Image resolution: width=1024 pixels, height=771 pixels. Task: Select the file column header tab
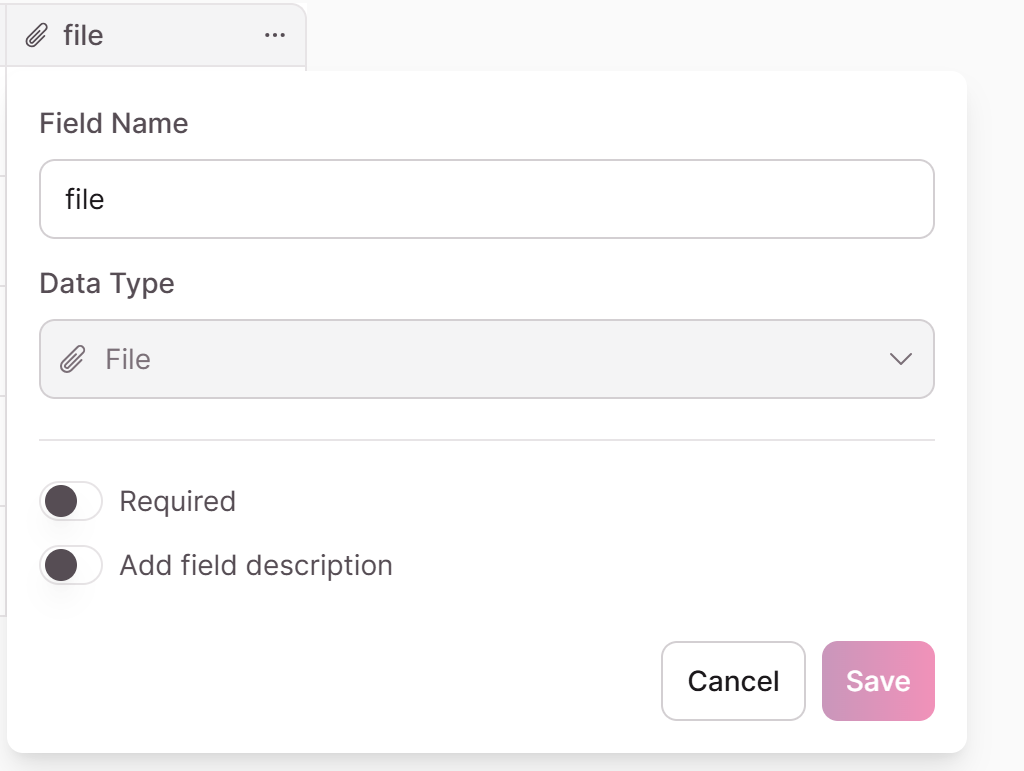coord(155,35)
